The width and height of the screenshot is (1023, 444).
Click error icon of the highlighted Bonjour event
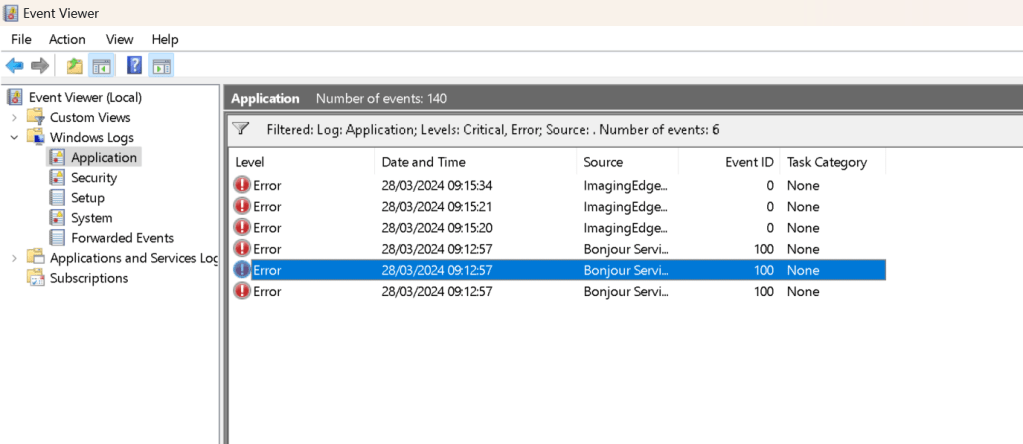242,270
